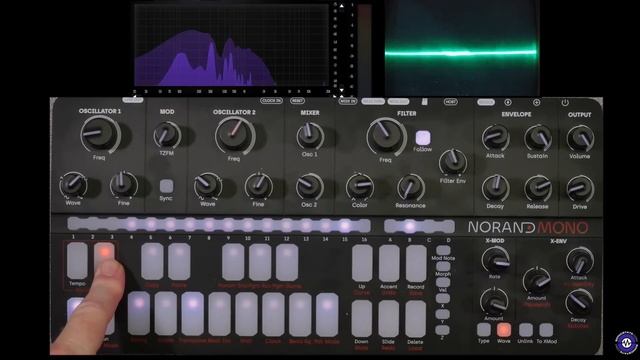Click the X-ENV Decay knob
The width and height of the screenshot is (640, 360).
[579, 303]
